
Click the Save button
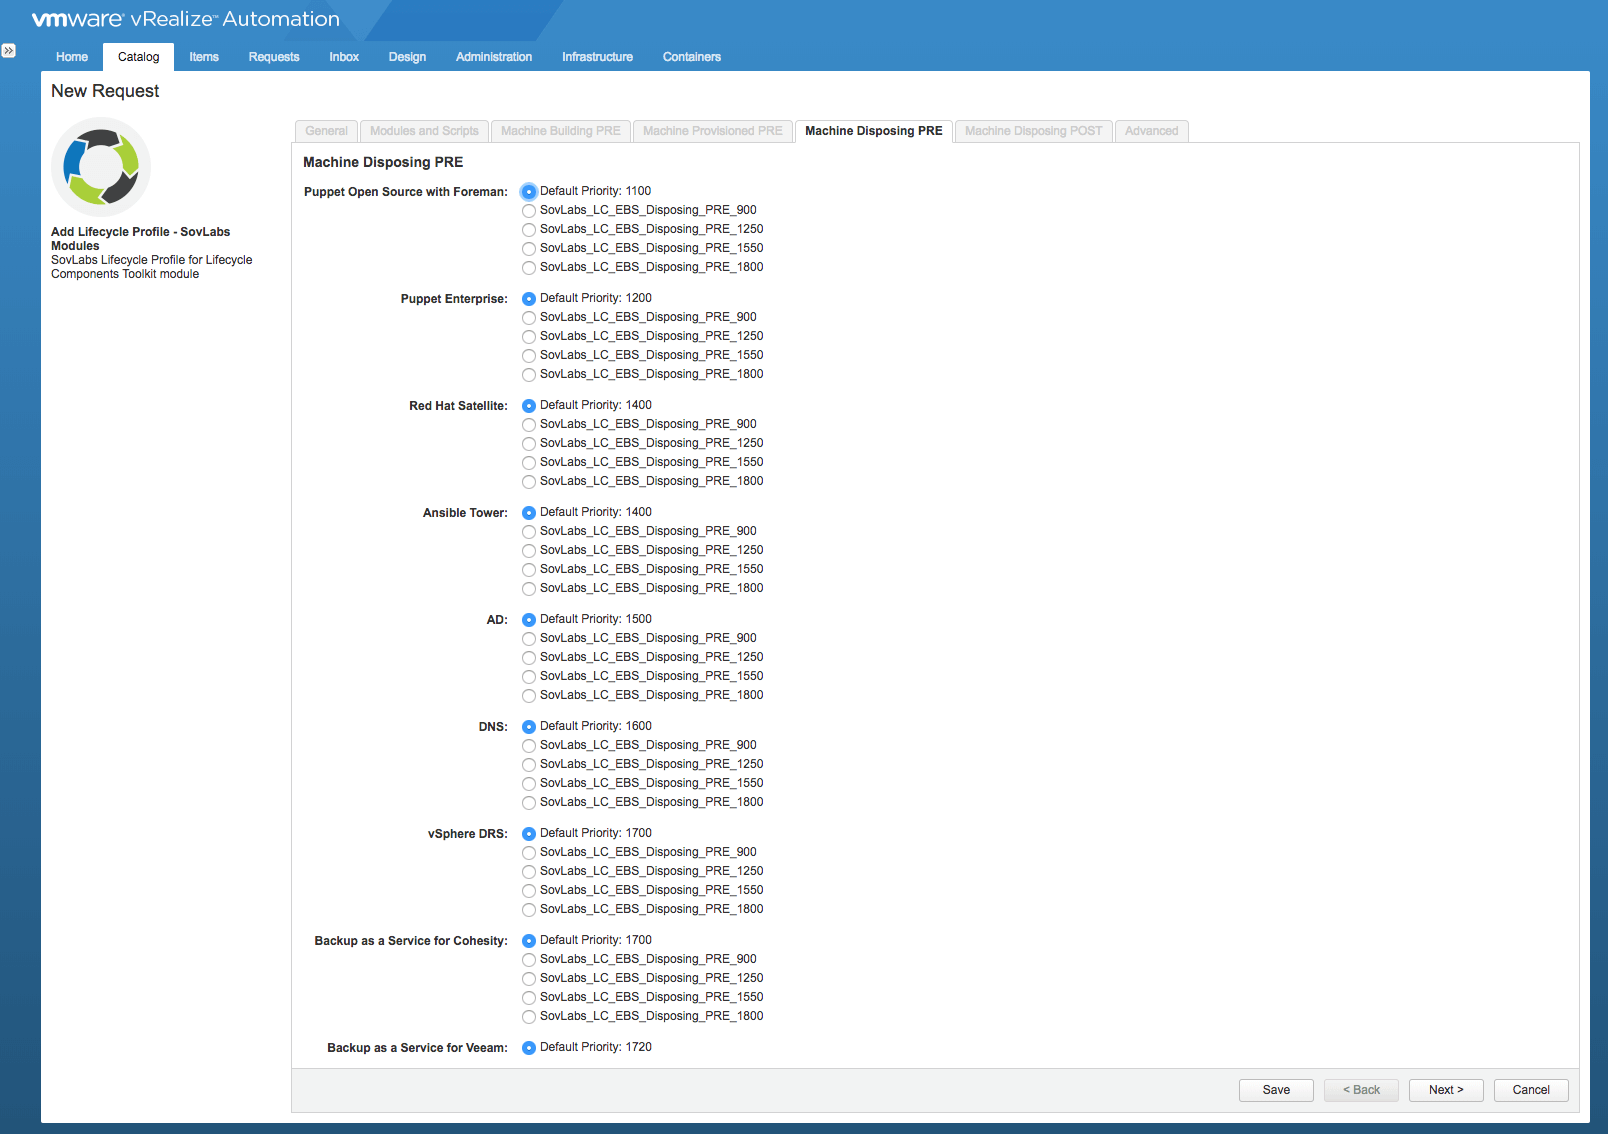click(1275, 1090)
